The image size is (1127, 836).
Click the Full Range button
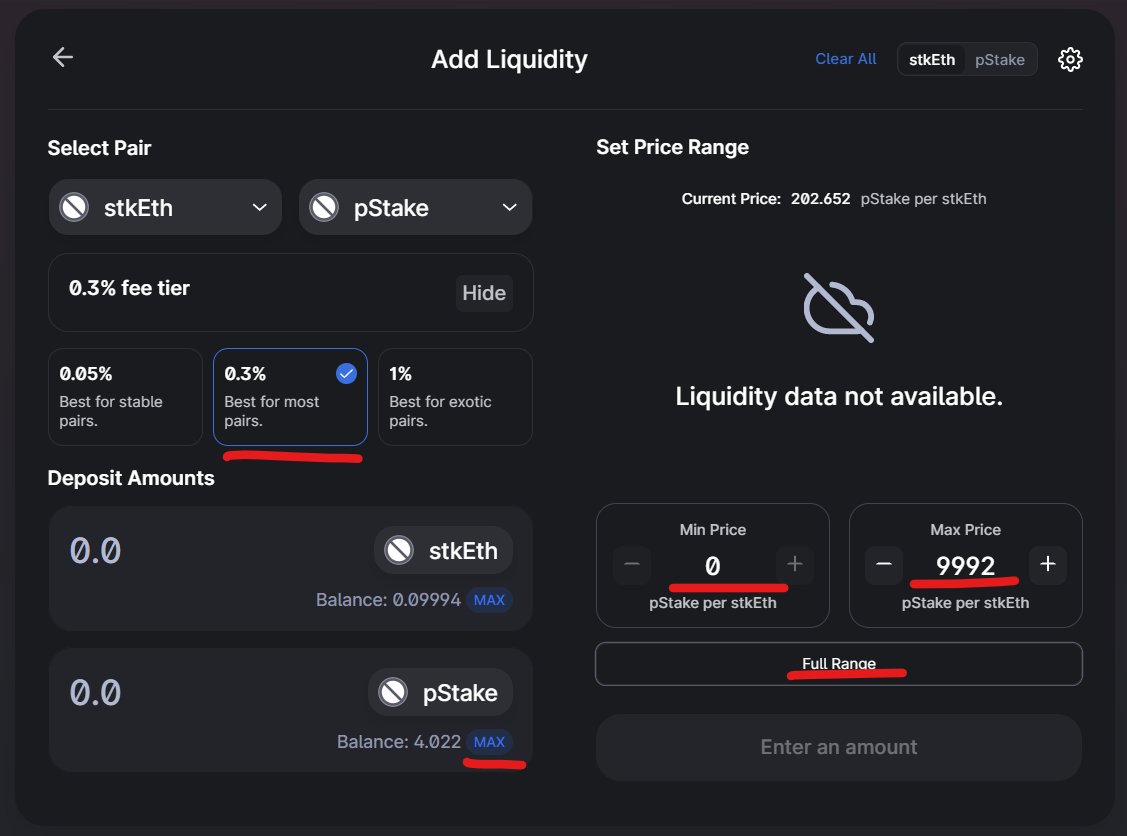[839, 663]
